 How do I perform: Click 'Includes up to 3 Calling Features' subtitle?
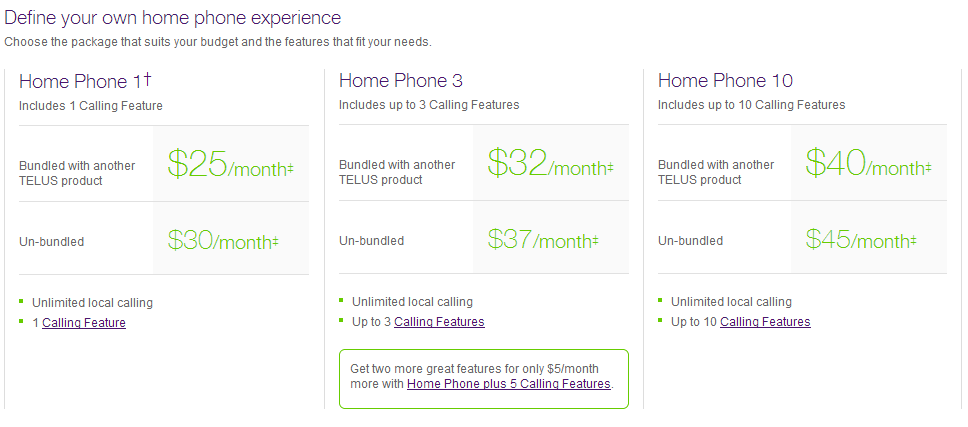(x=429, y=105)
